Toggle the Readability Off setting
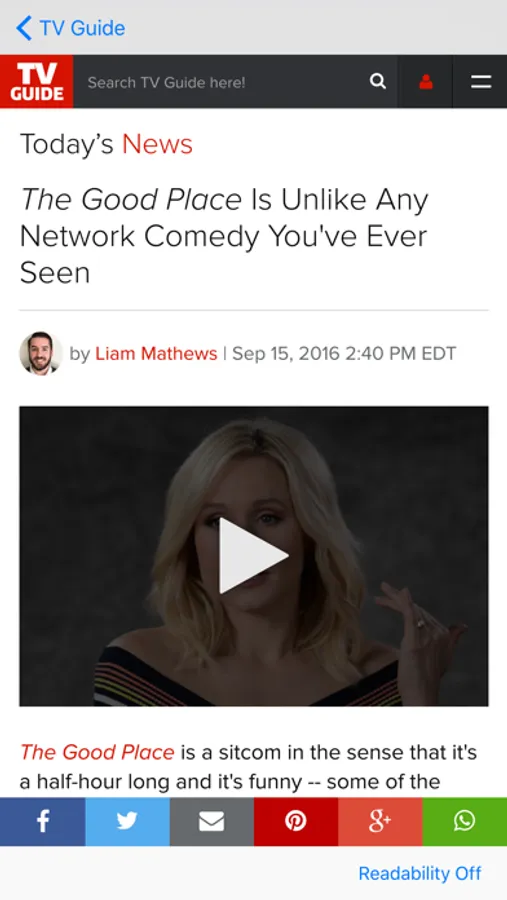 420,873
